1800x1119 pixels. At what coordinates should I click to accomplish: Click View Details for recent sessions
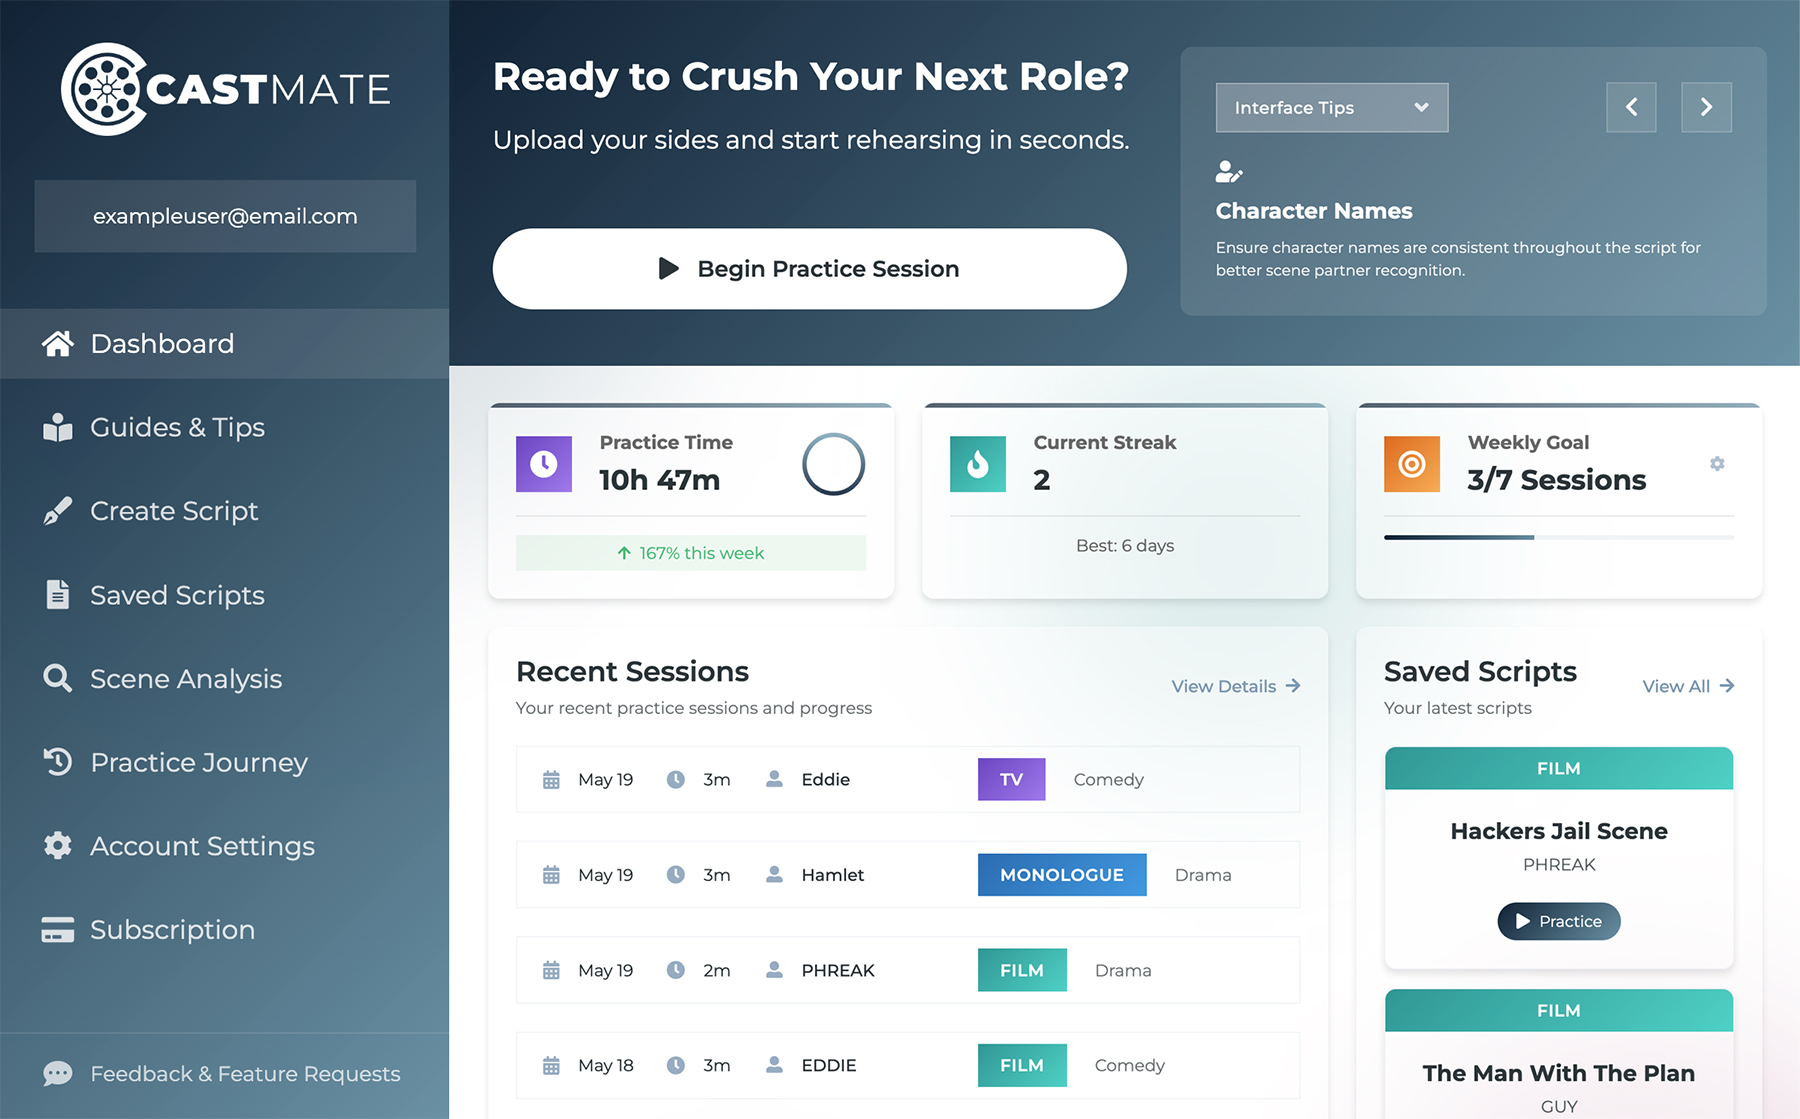1236,686
